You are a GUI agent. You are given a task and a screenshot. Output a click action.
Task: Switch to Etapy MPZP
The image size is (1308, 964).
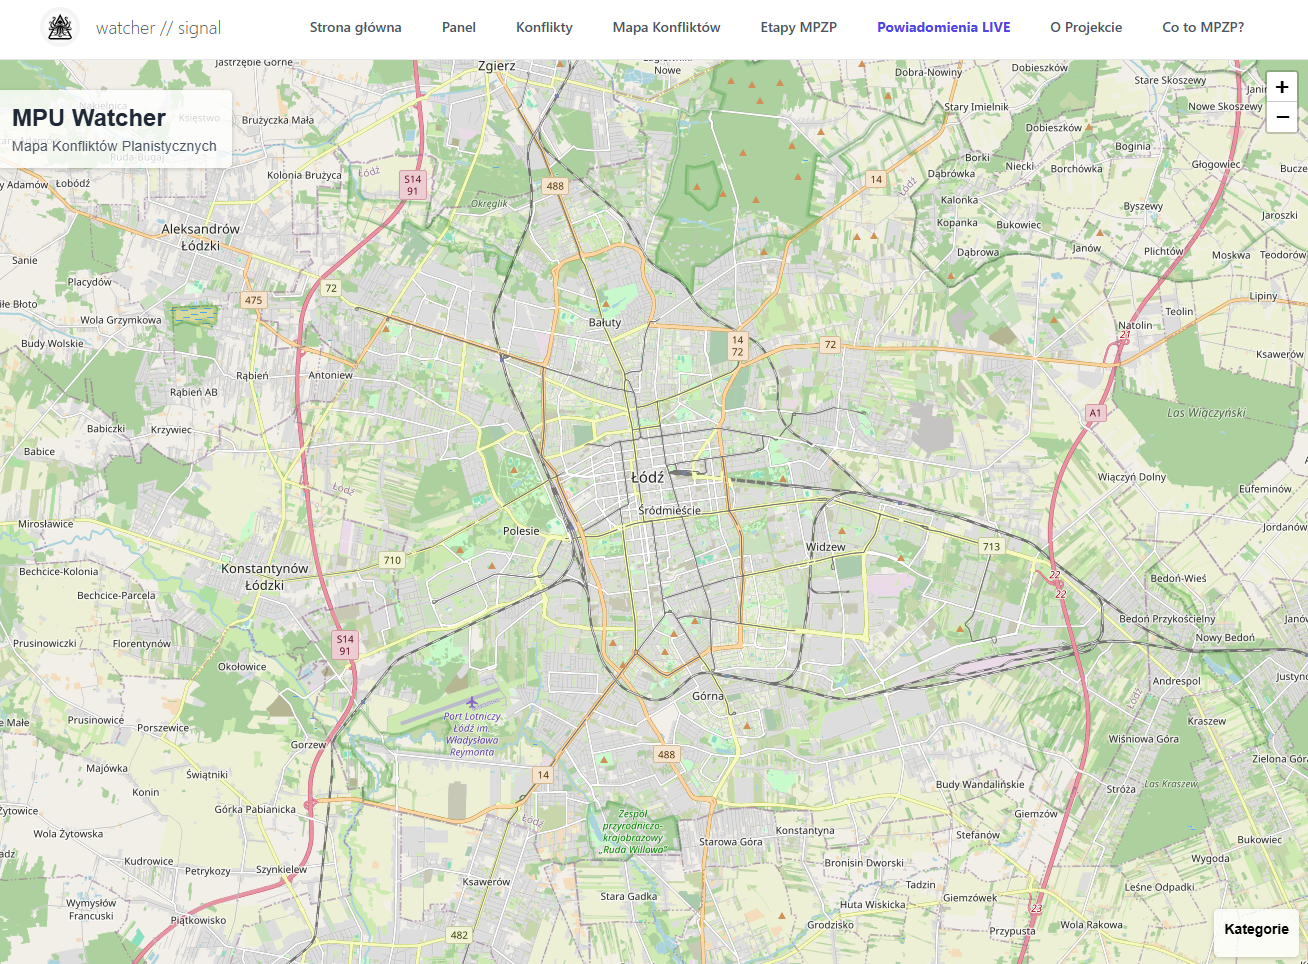click(798, 27)
